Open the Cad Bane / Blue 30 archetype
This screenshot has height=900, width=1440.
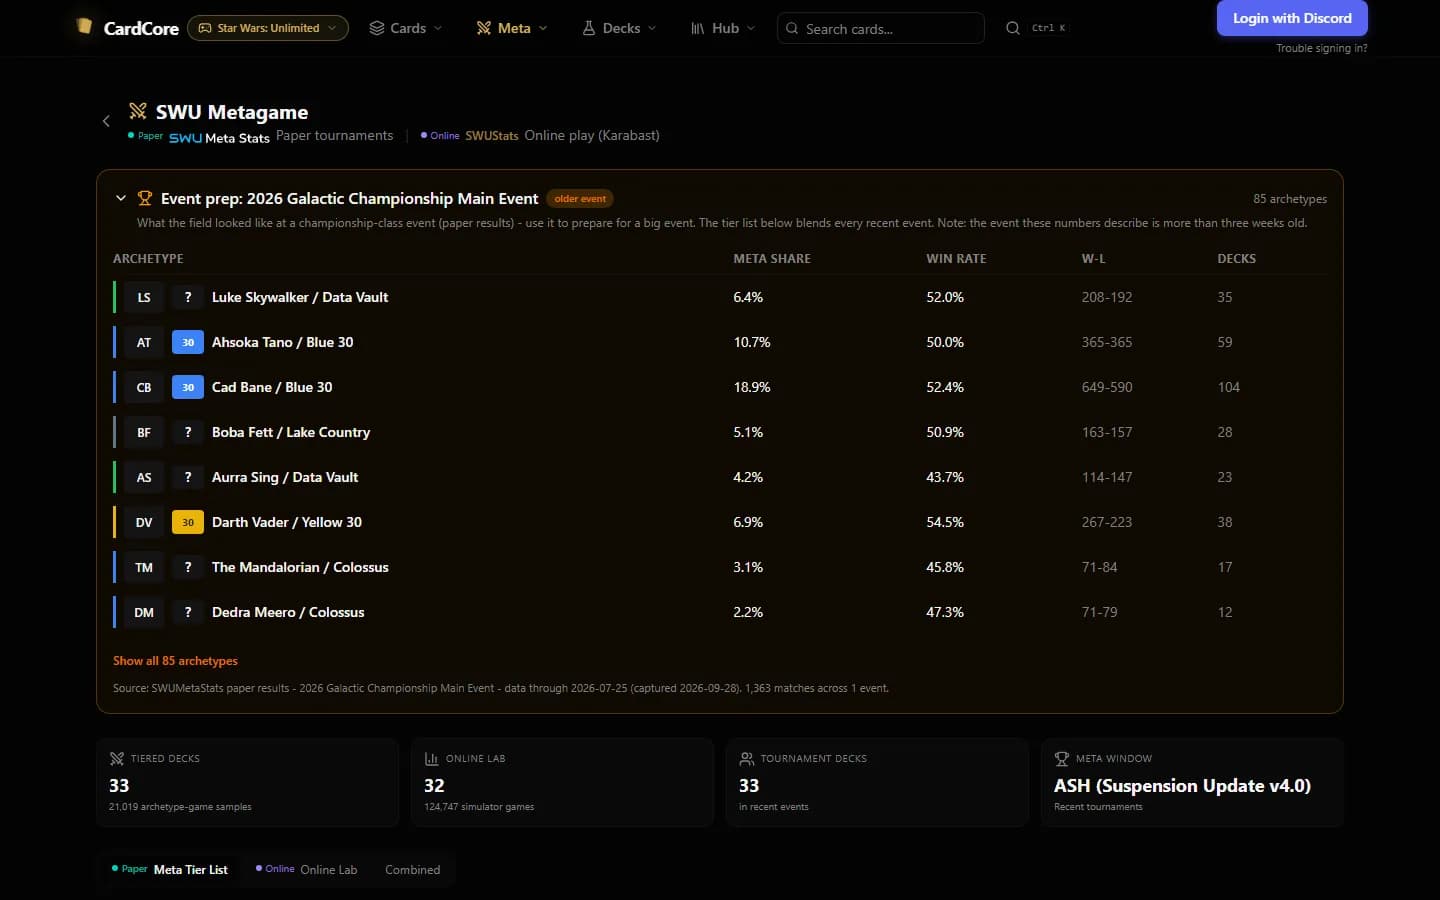point(272,387)
